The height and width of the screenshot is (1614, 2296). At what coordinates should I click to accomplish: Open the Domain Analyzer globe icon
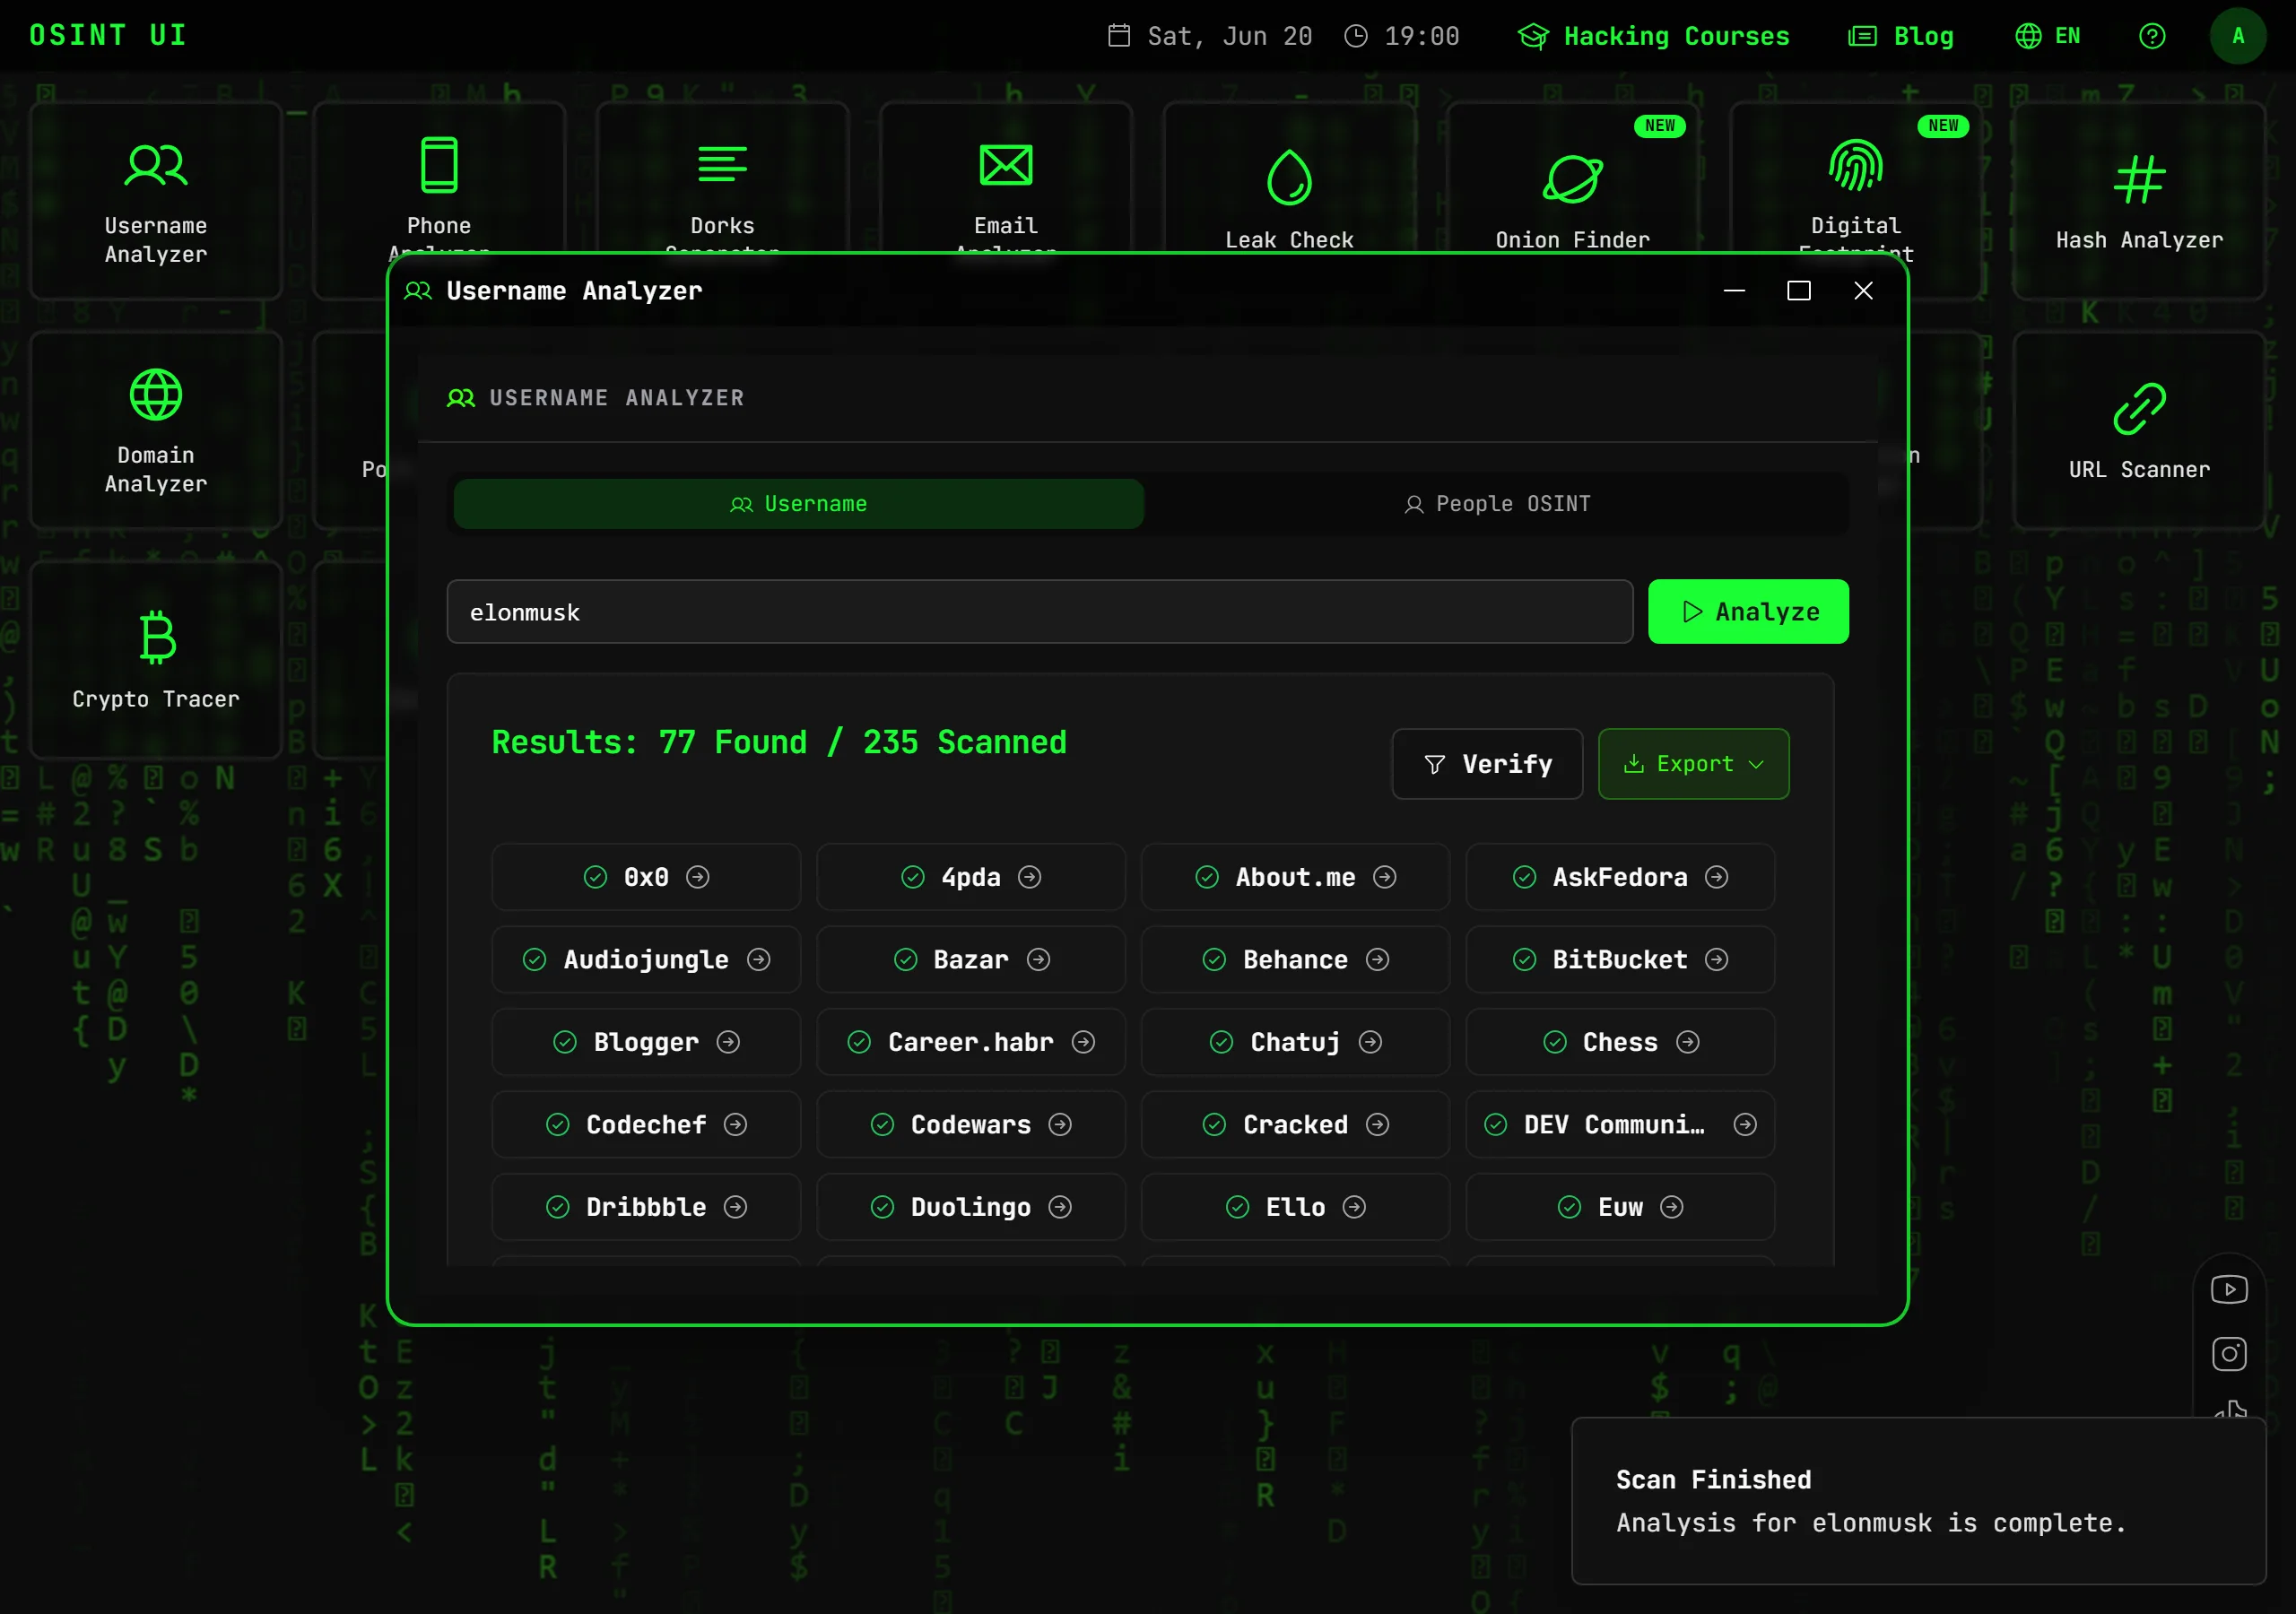156,395
